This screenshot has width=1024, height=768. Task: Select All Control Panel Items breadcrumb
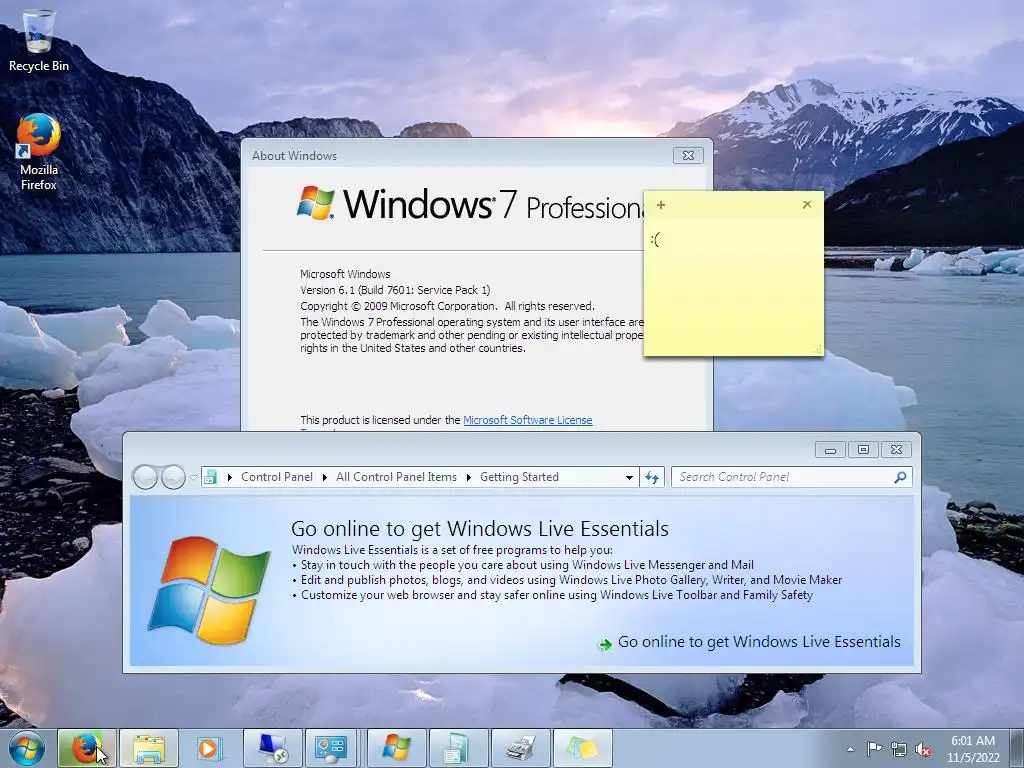396,477
